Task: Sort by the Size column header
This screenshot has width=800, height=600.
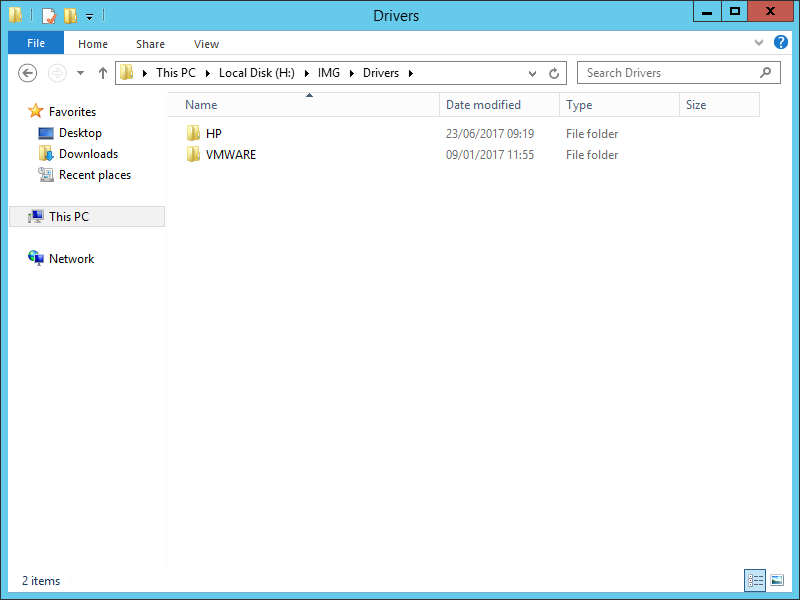Action: (719, 105)
